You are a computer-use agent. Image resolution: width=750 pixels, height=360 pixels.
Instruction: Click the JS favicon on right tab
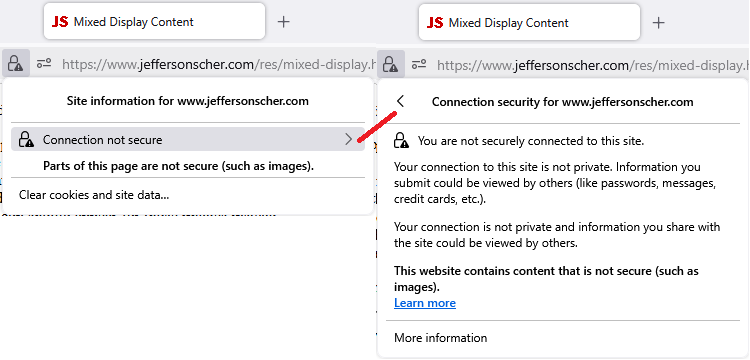click(x=435, y=22)
